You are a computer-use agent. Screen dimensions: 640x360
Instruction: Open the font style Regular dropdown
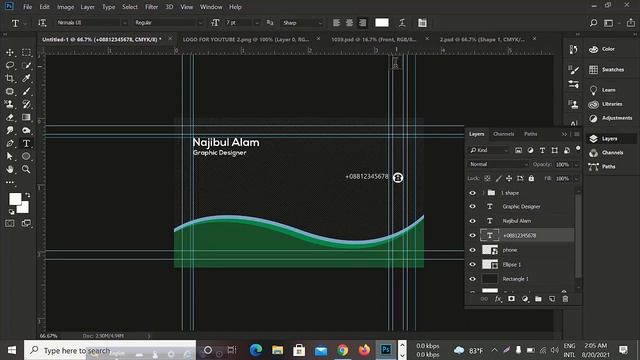click(x=200, y=23)
